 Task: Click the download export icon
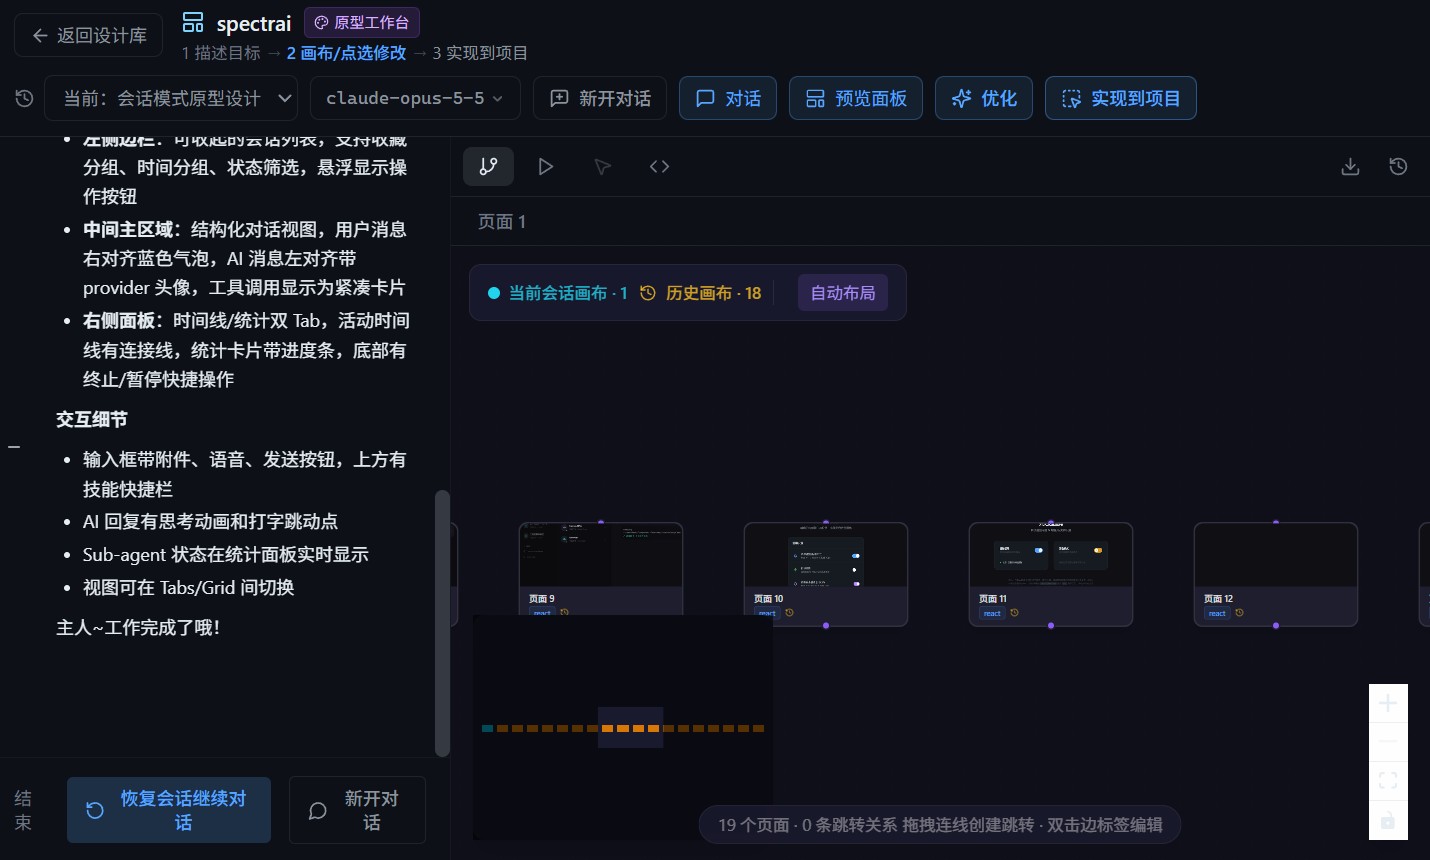pos(1350,166)
